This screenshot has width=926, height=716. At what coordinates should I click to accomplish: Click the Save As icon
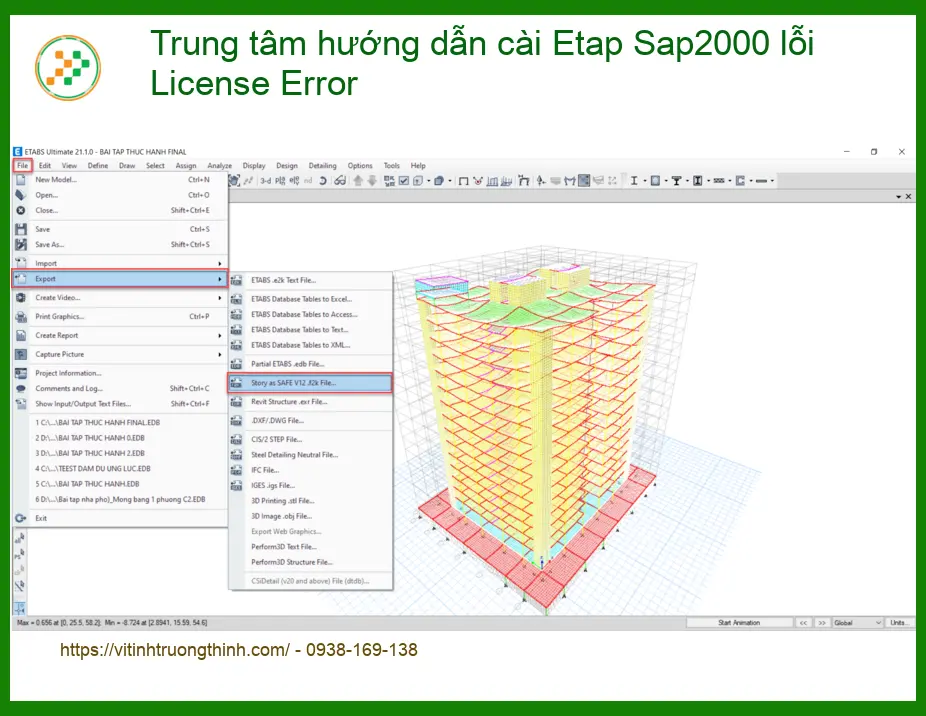(21, 245)
